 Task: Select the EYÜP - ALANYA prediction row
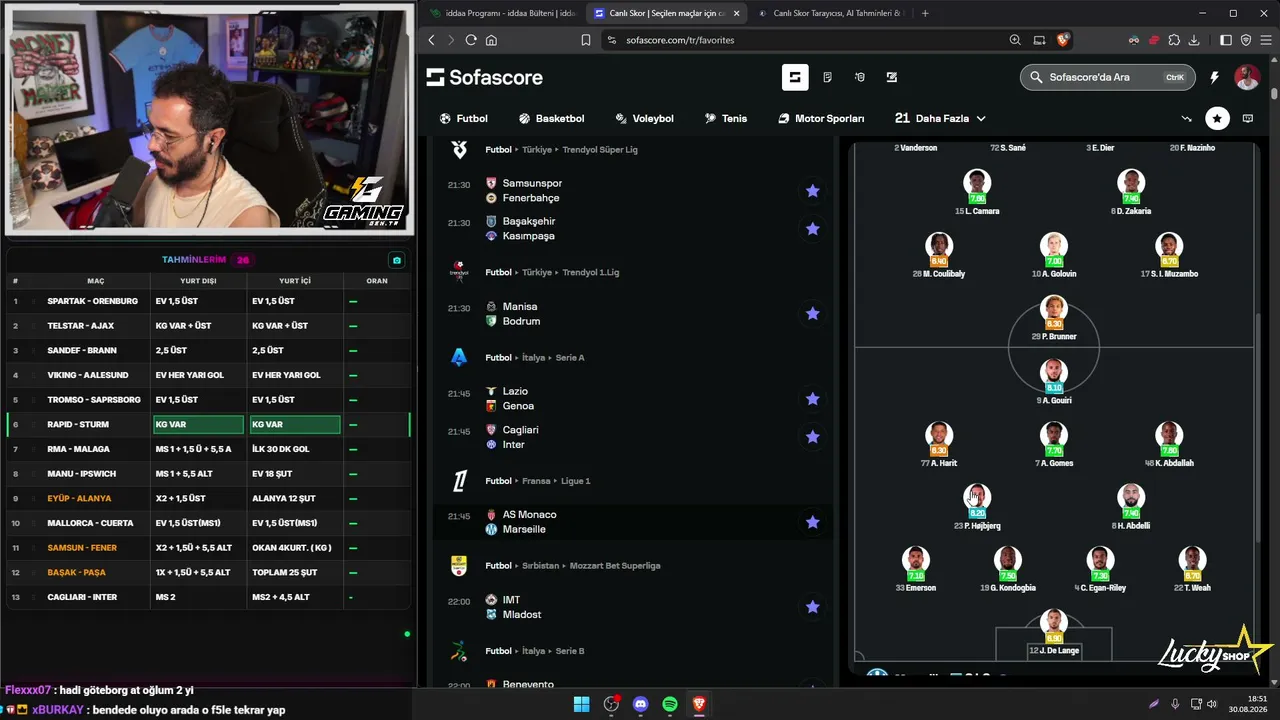coord(209,498)
